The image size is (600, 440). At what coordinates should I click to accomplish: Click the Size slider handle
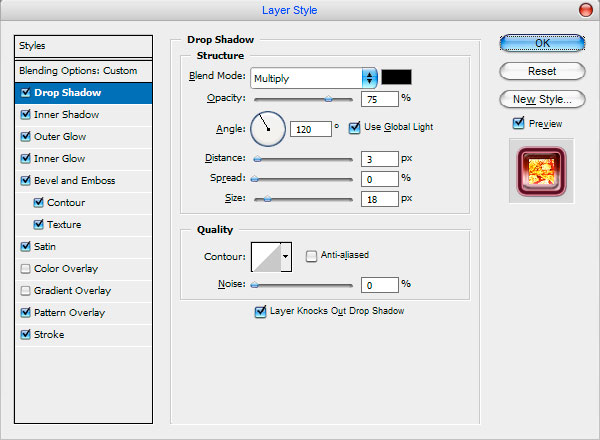[x=267, y=199]
